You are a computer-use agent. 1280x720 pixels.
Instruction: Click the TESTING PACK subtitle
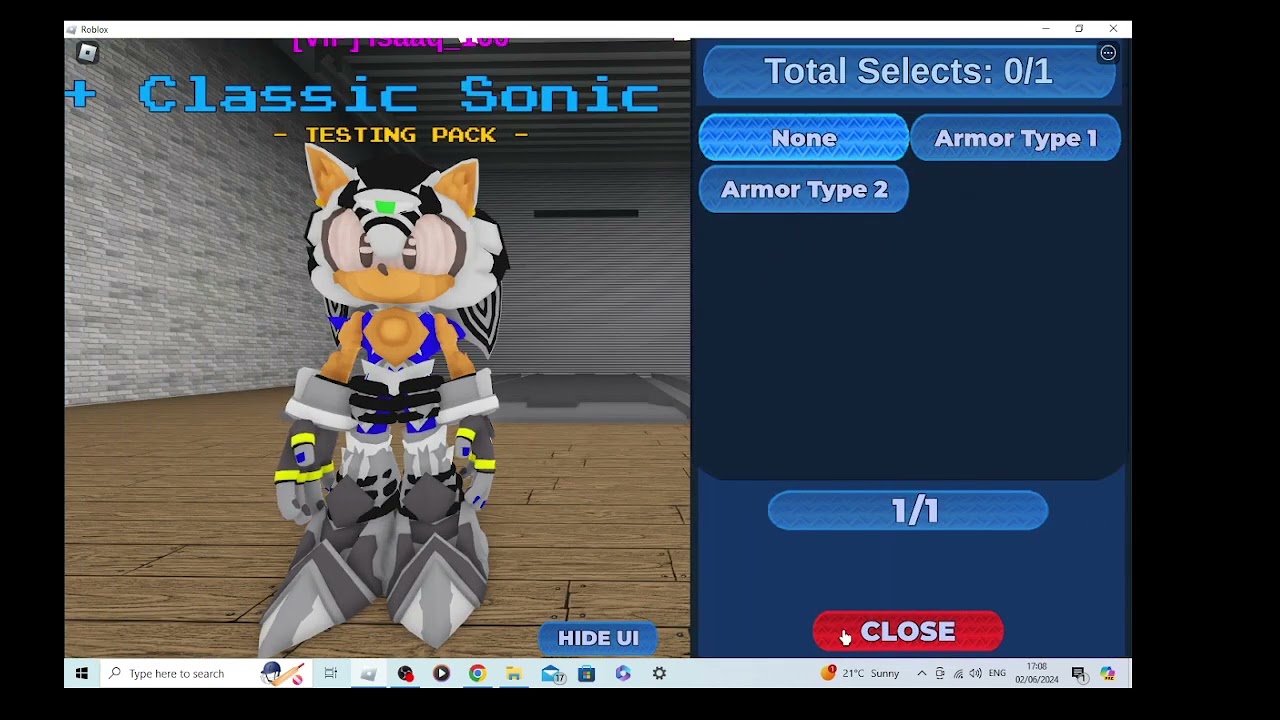401,135
